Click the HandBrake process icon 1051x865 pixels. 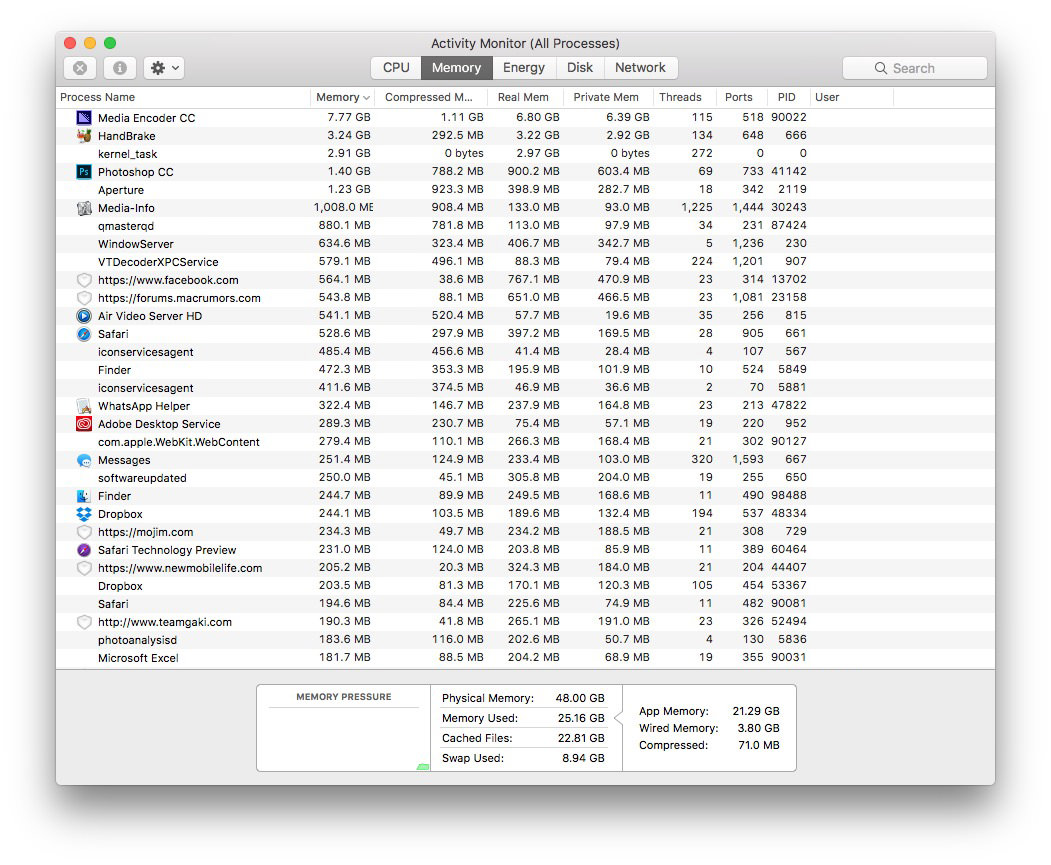coord(84,136)
